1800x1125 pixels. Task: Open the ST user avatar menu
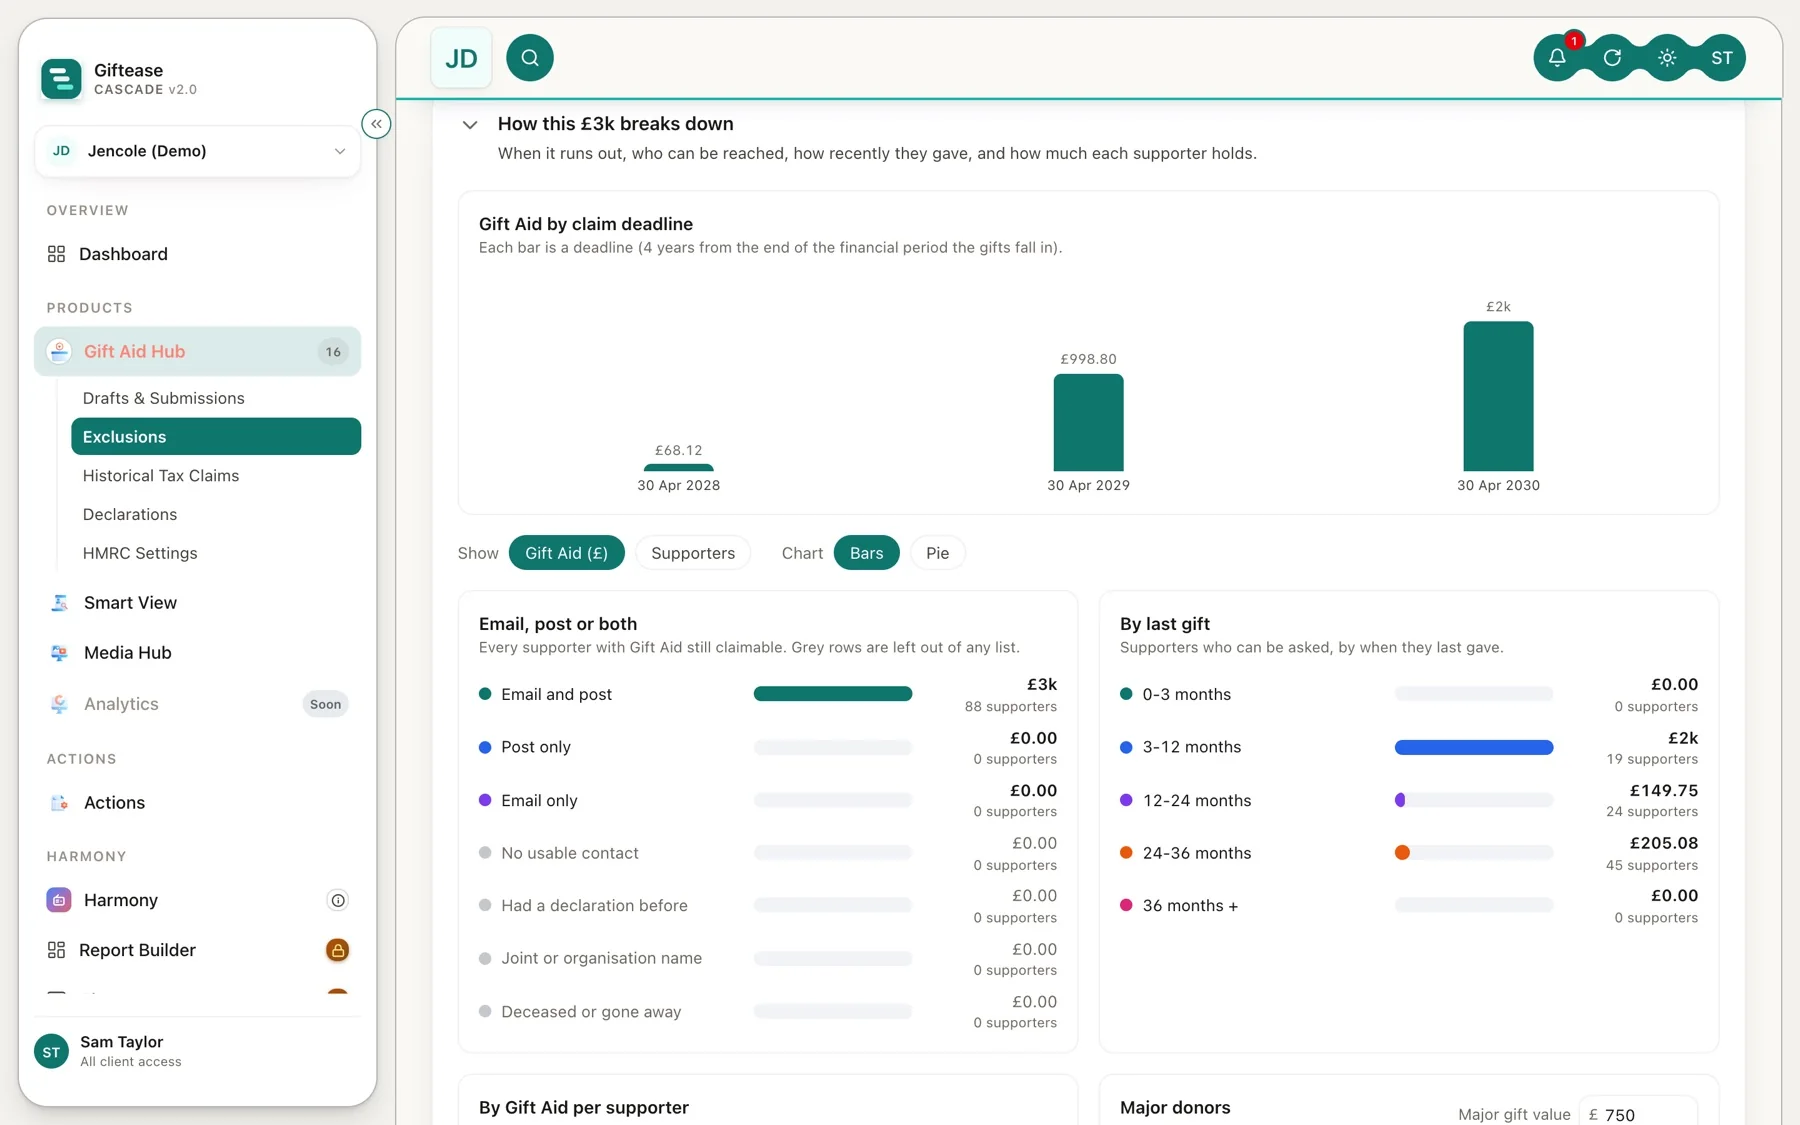pos(1722,58)
